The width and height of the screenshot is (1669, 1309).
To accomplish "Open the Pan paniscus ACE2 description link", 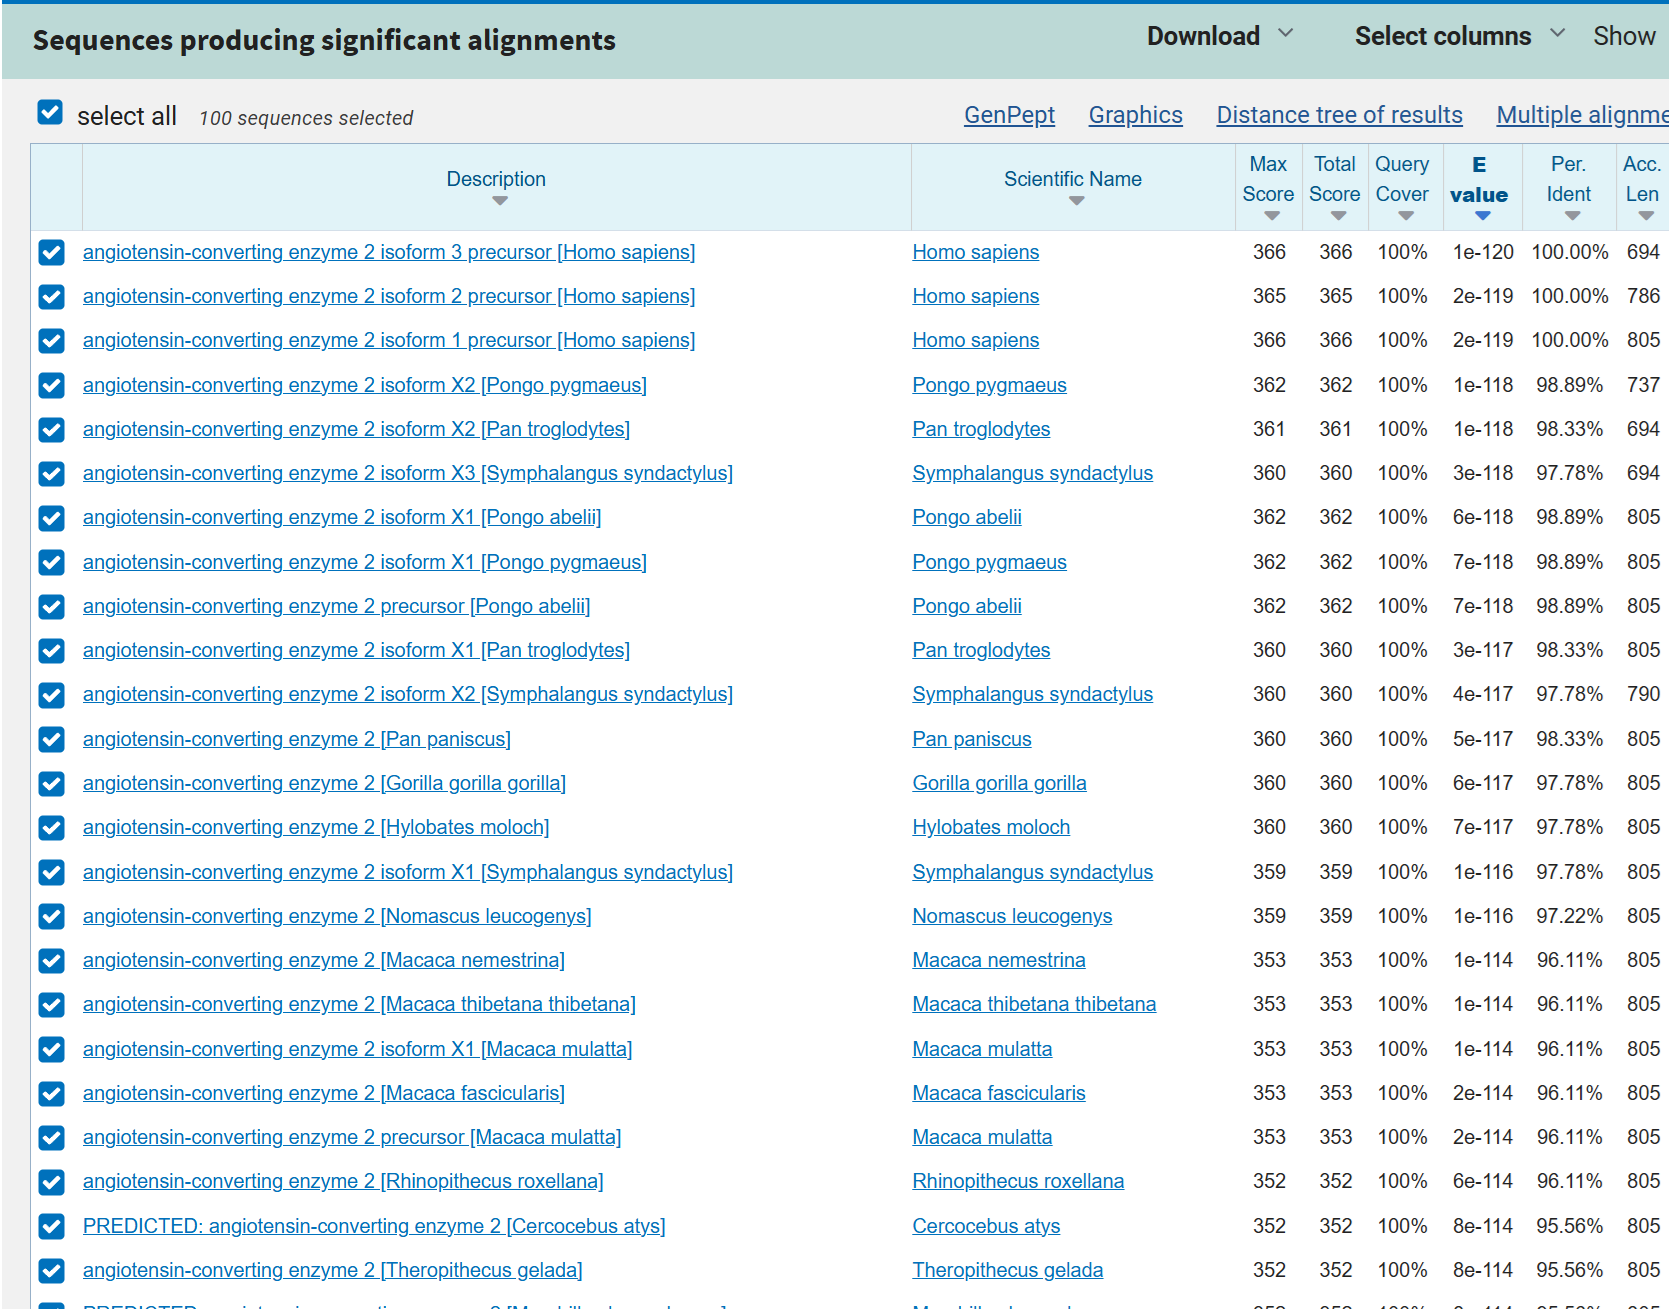I will point(296,739).
